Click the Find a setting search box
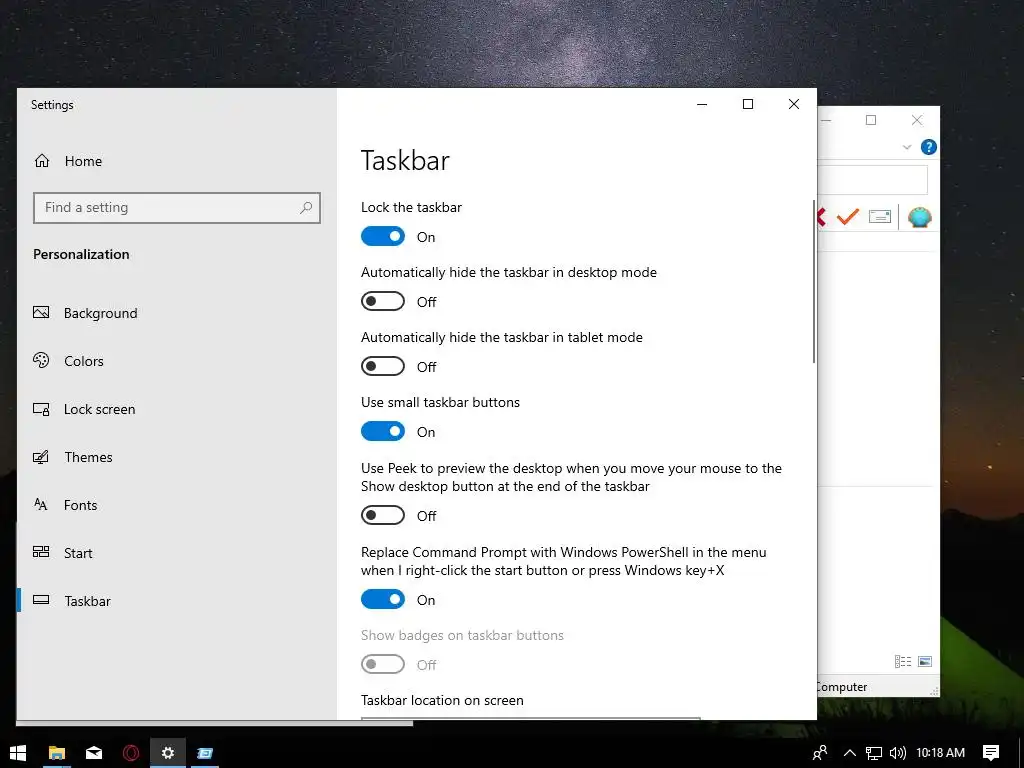The height and width of the screenshot is (768, 1024). tap(176, 208)
